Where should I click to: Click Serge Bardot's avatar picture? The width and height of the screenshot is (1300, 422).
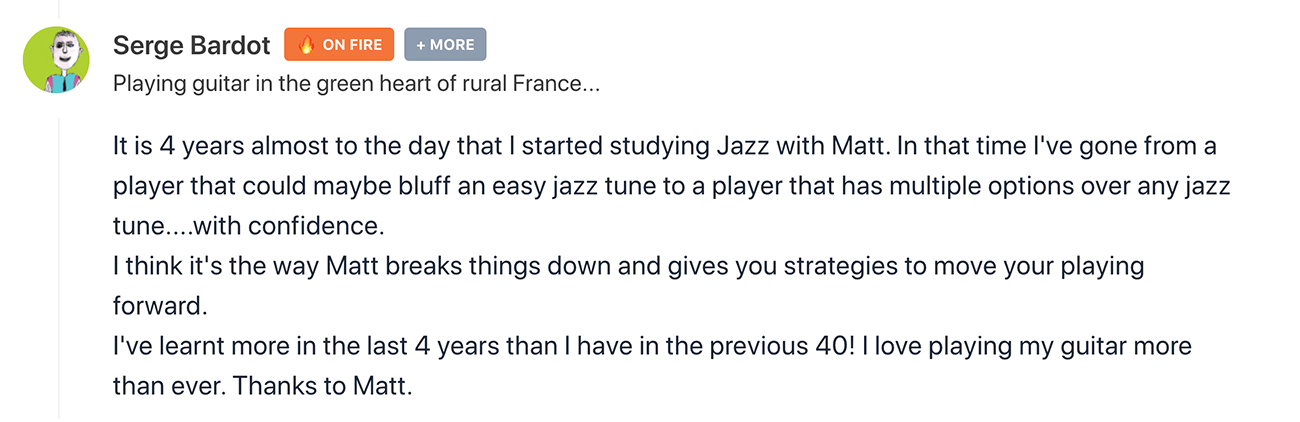pyautogui.click(x=58, y=60)
